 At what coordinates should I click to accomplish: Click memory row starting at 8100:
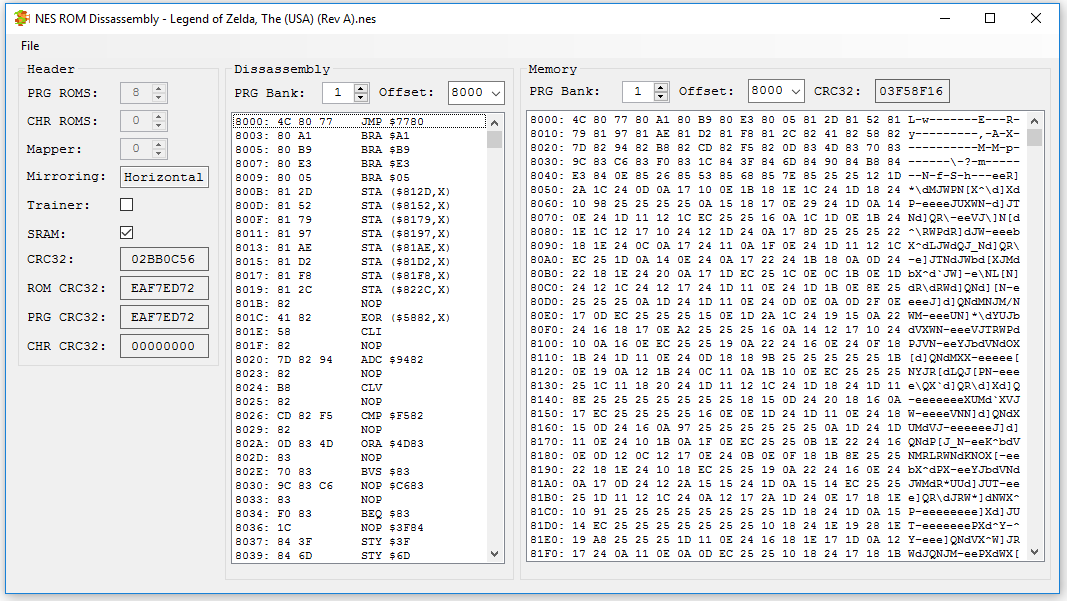tap(775, 344)
